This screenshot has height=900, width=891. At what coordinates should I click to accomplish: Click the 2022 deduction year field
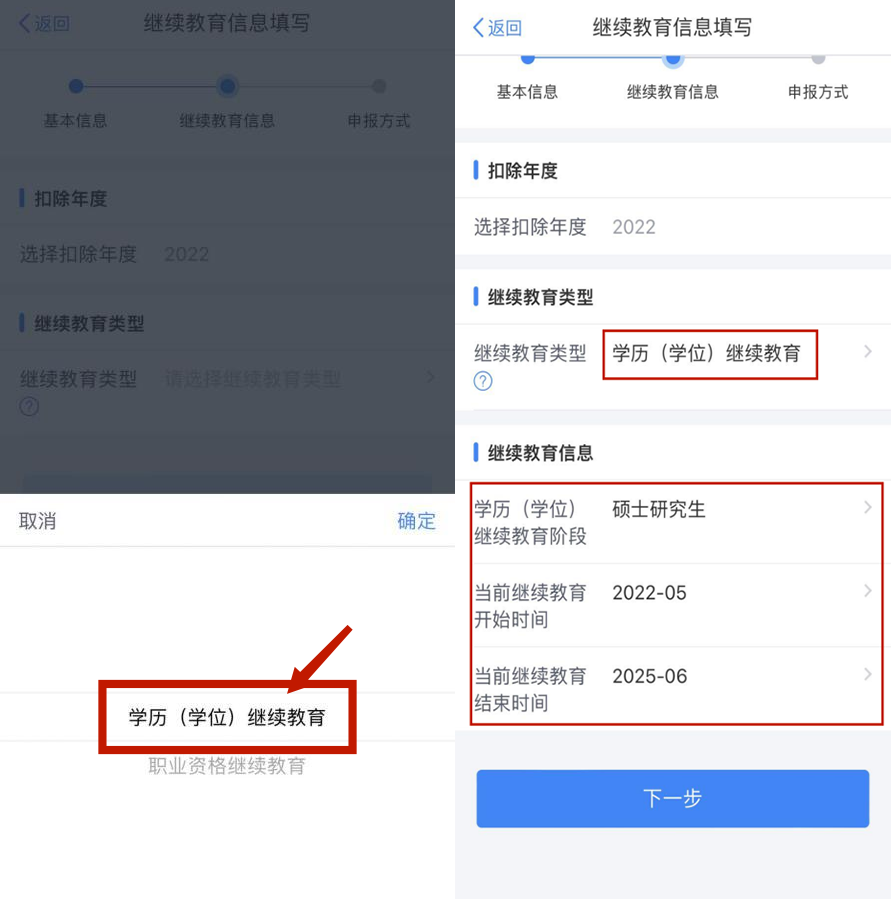pos(633,227)
